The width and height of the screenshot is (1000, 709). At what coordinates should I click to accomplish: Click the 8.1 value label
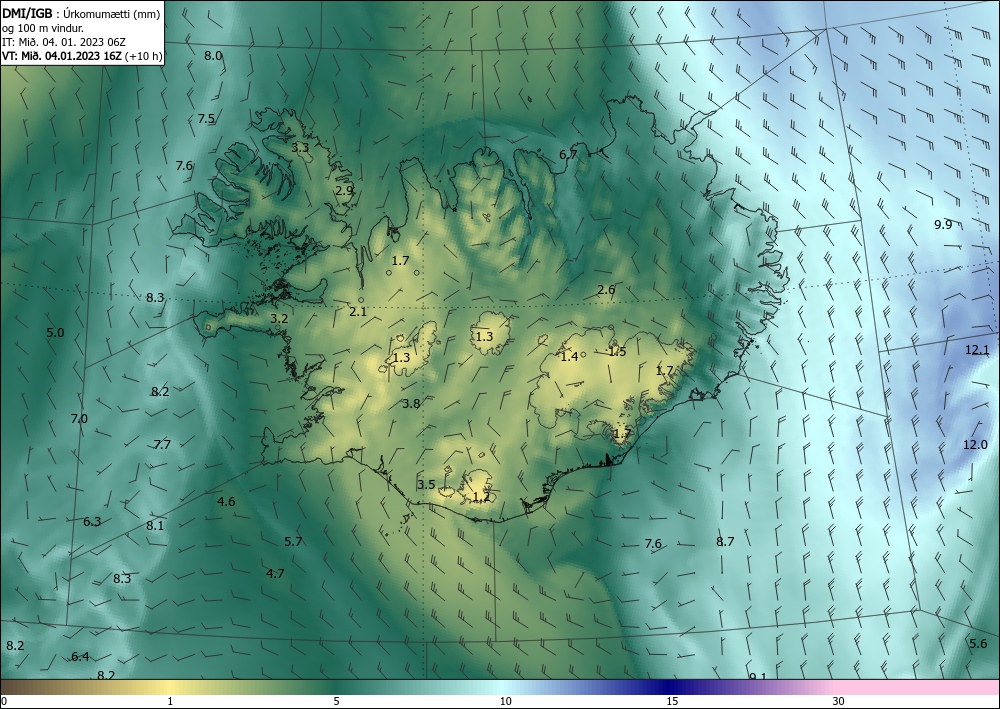[155, 525]
